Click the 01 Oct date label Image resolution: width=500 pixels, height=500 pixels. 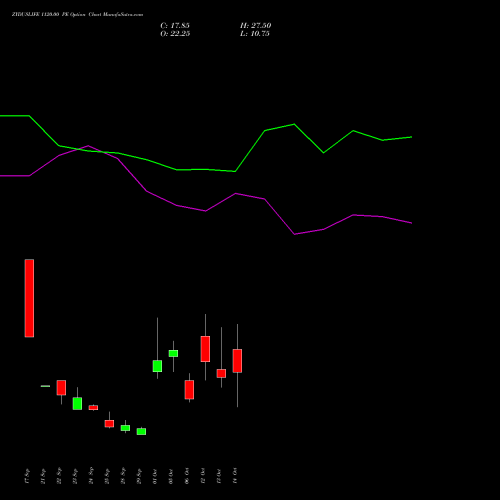tap(155, 476)
